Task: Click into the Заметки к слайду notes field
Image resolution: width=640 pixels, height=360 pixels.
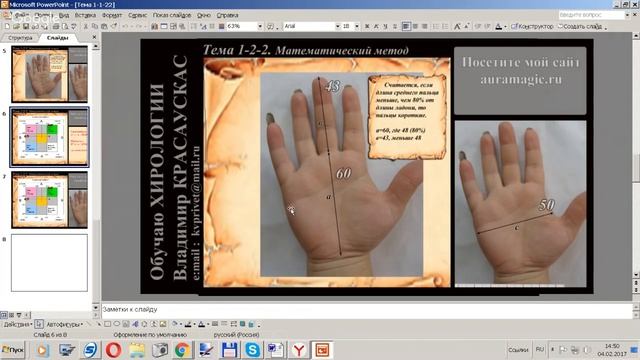Action: click(x=367, y=311)
